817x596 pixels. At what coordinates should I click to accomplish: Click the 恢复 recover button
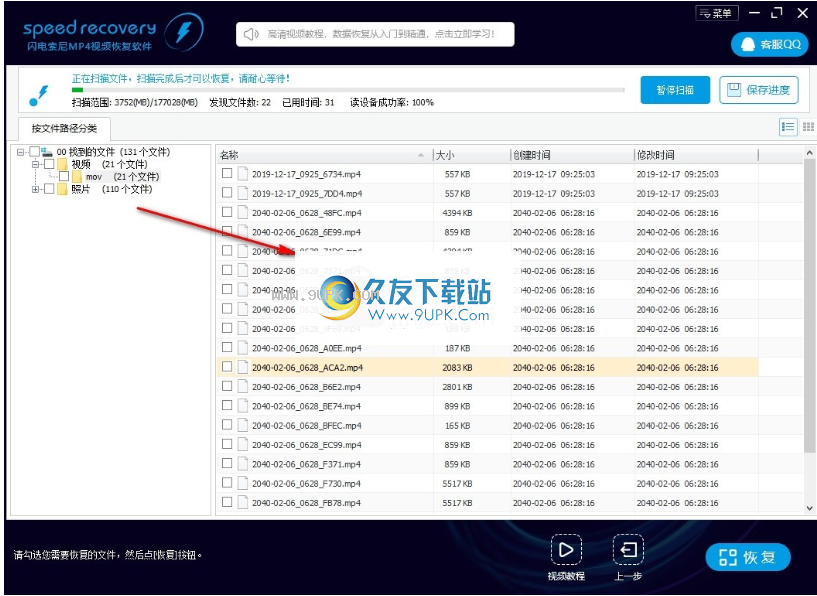(748, 557)
